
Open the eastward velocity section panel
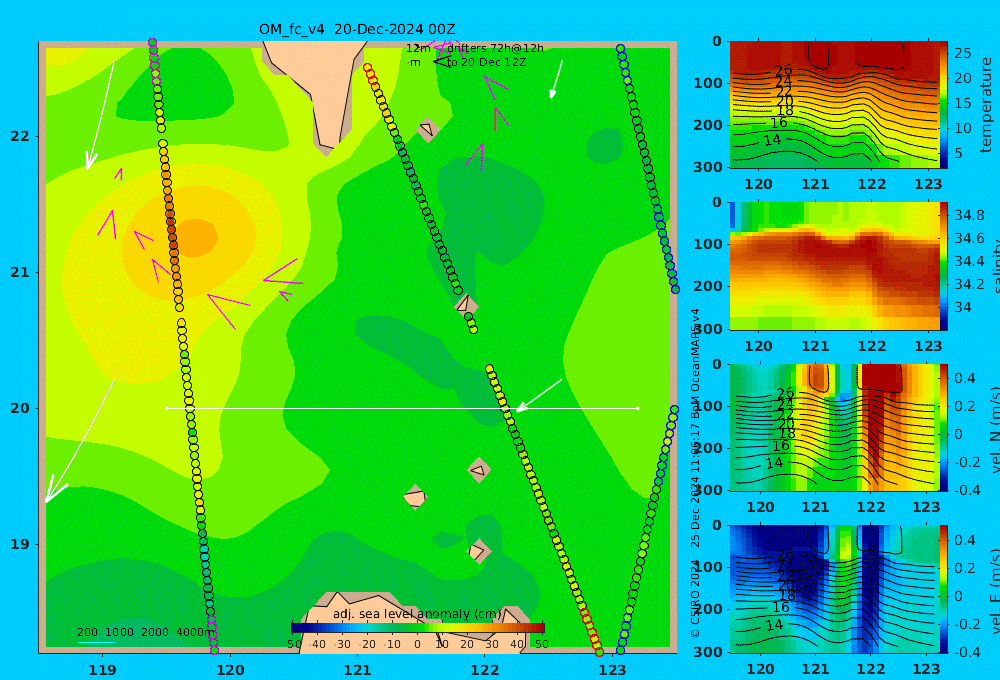pyautogui.click(x=834, y=589)
